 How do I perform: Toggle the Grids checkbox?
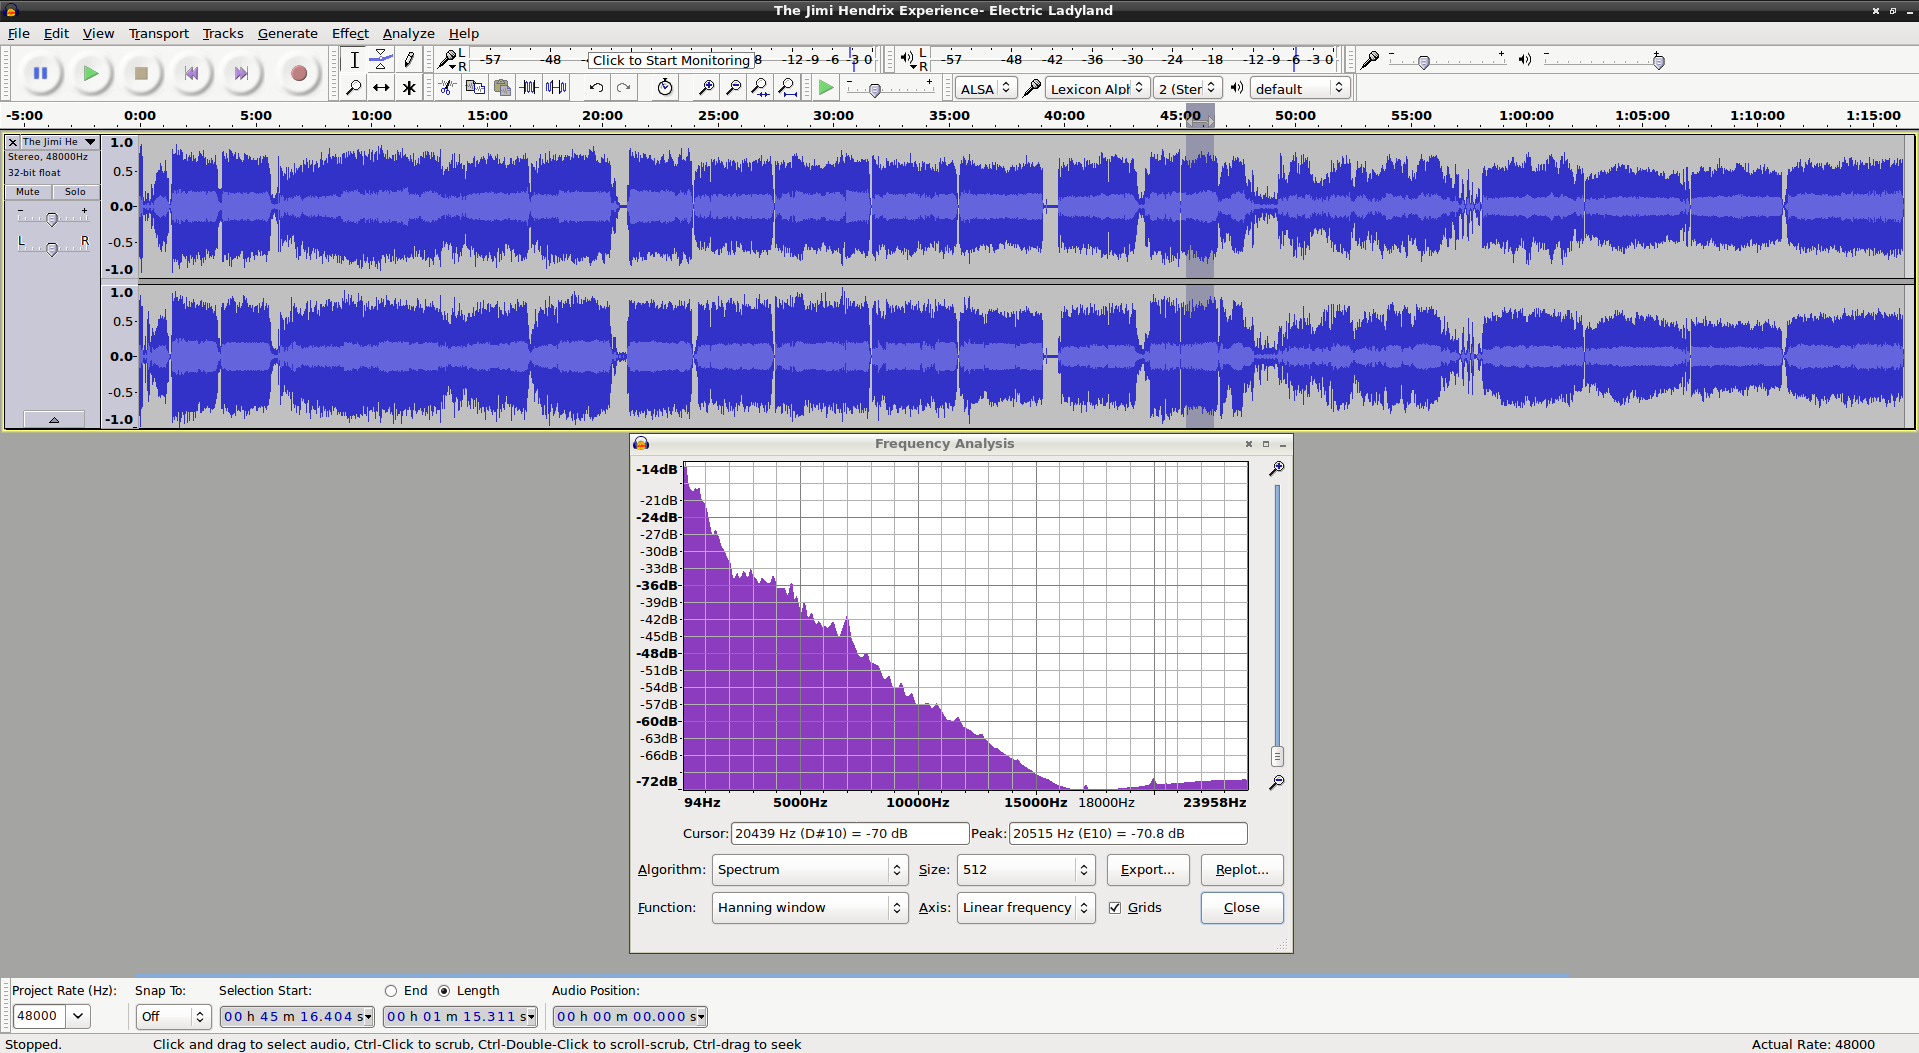[1115, 908]
